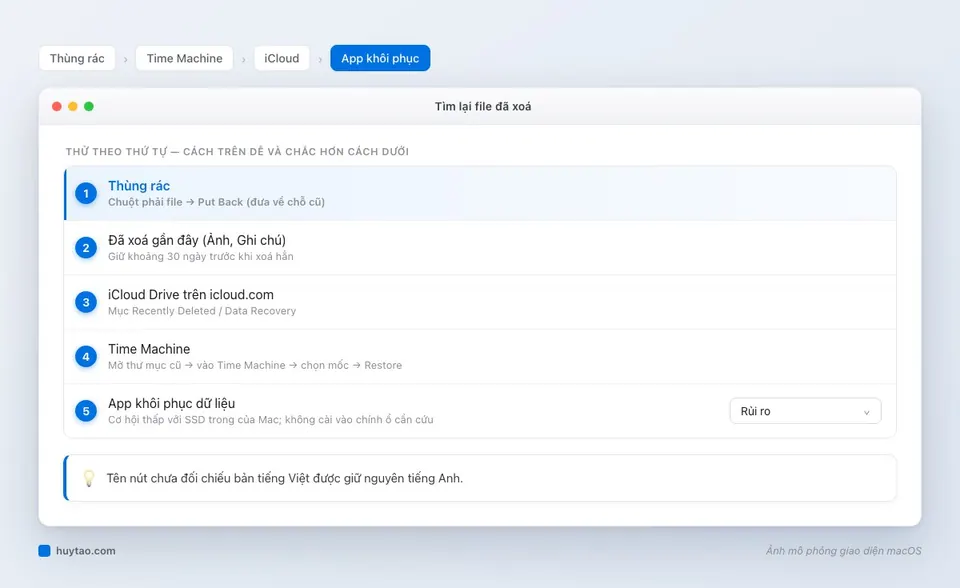Click the chevron arrow in Rủi ro dropdown
This screenshot has width=960, height=588.
pos(866,412)
